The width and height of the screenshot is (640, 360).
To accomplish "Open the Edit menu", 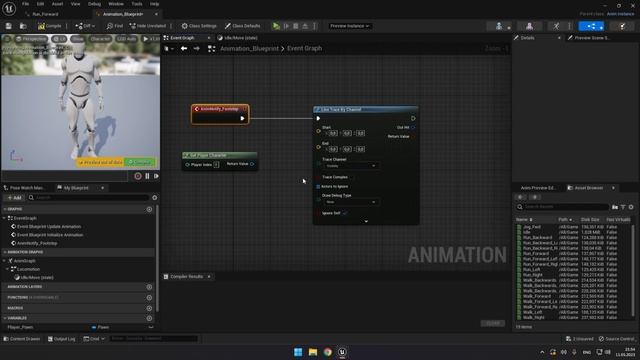I will tap(40, 4).
